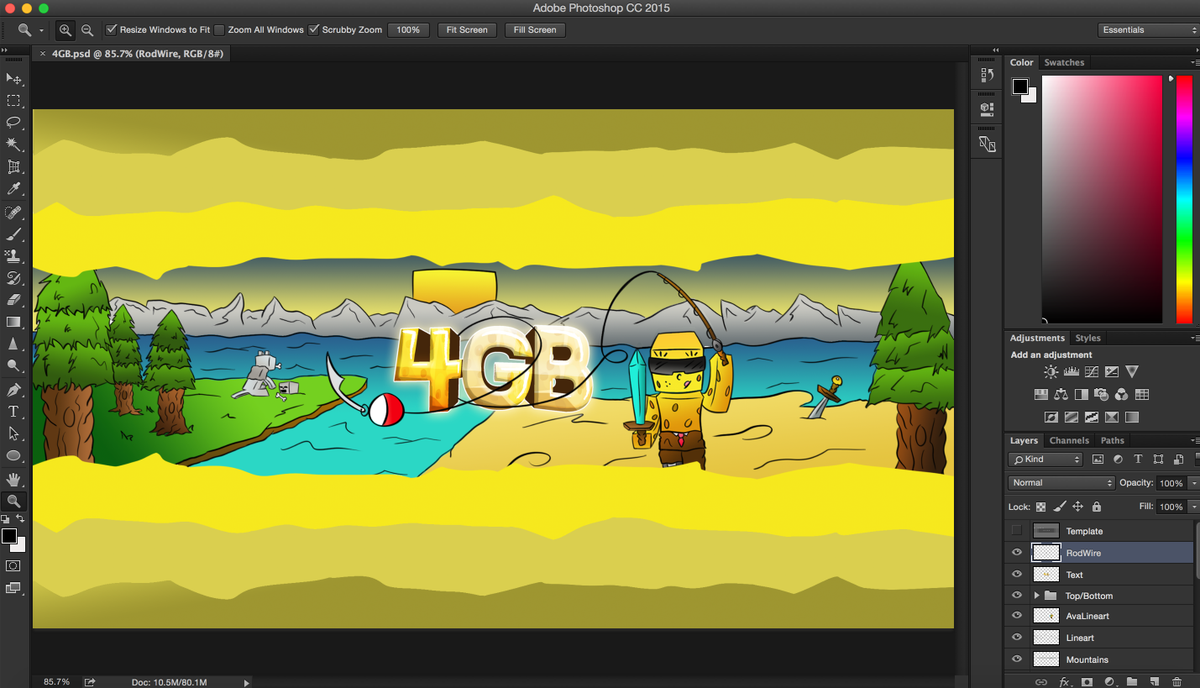Open the Normal blend mode dropdown
Viewport: 1200px width, 688px height.
[1061, 482]
